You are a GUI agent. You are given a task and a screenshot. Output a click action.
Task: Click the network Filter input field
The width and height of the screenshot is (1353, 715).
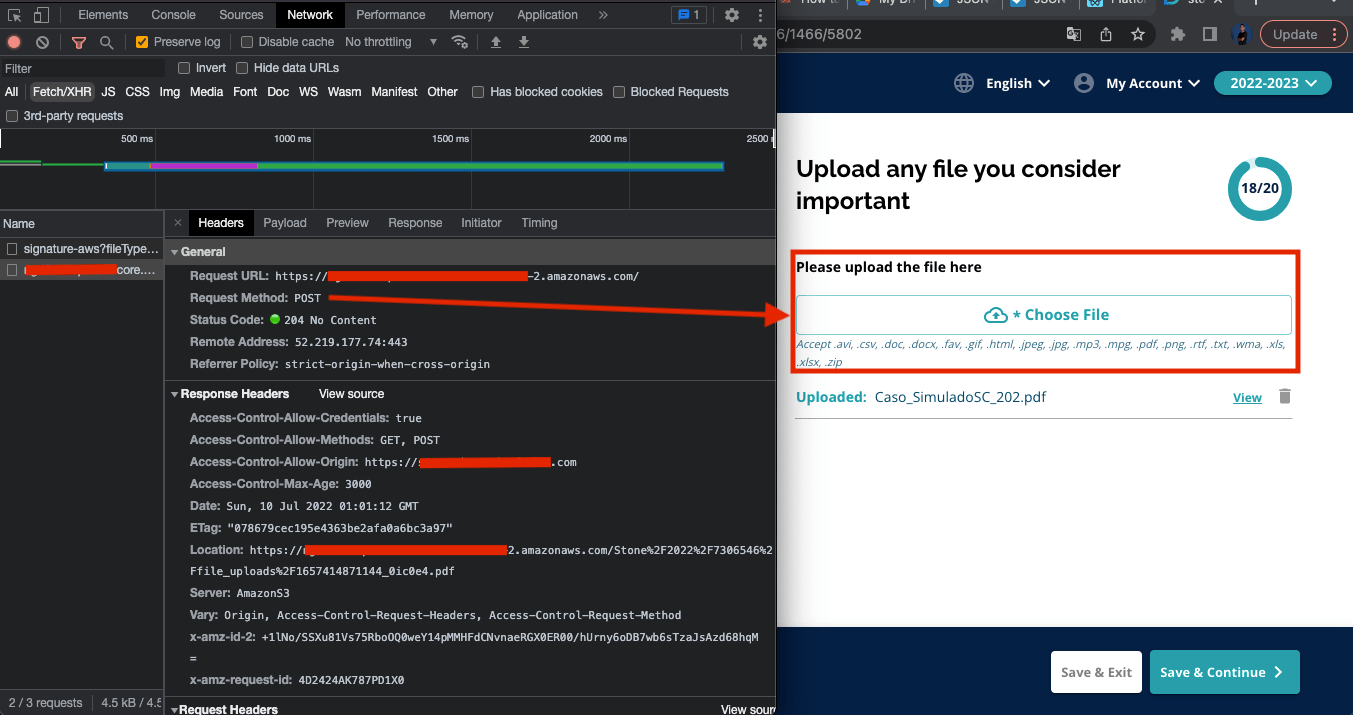tap(84, 68)
